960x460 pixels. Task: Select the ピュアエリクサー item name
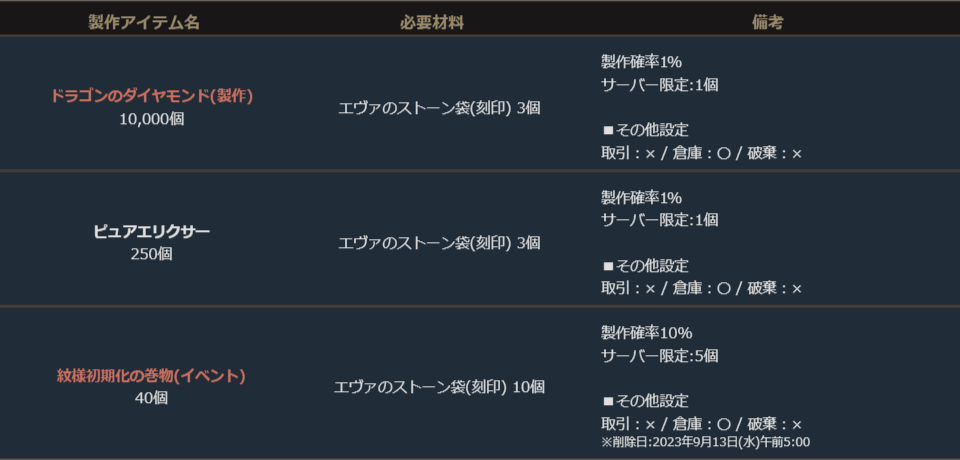151,231
